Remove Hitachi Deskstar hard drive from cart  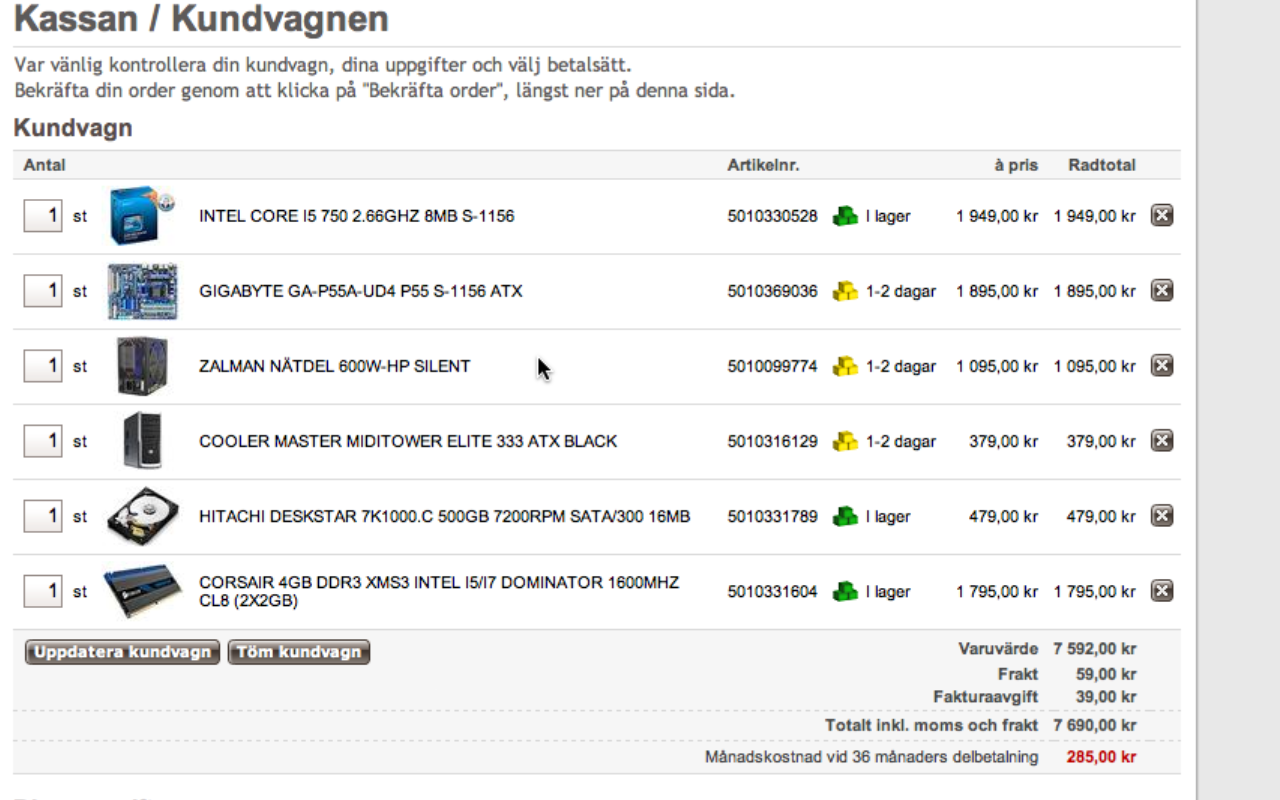[x=1161, y=515]
